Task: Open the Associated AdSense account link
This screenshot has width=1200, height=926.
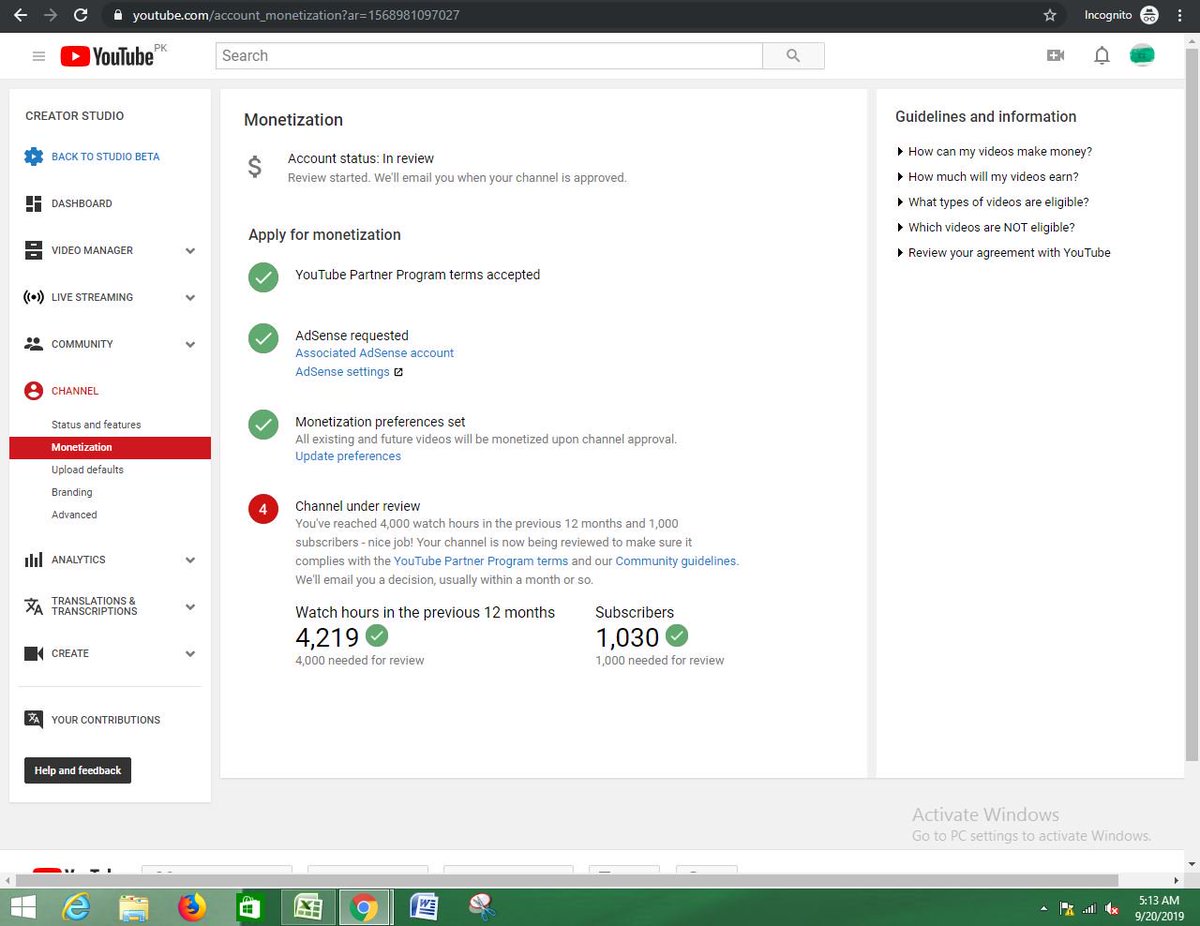Action: 374,353
